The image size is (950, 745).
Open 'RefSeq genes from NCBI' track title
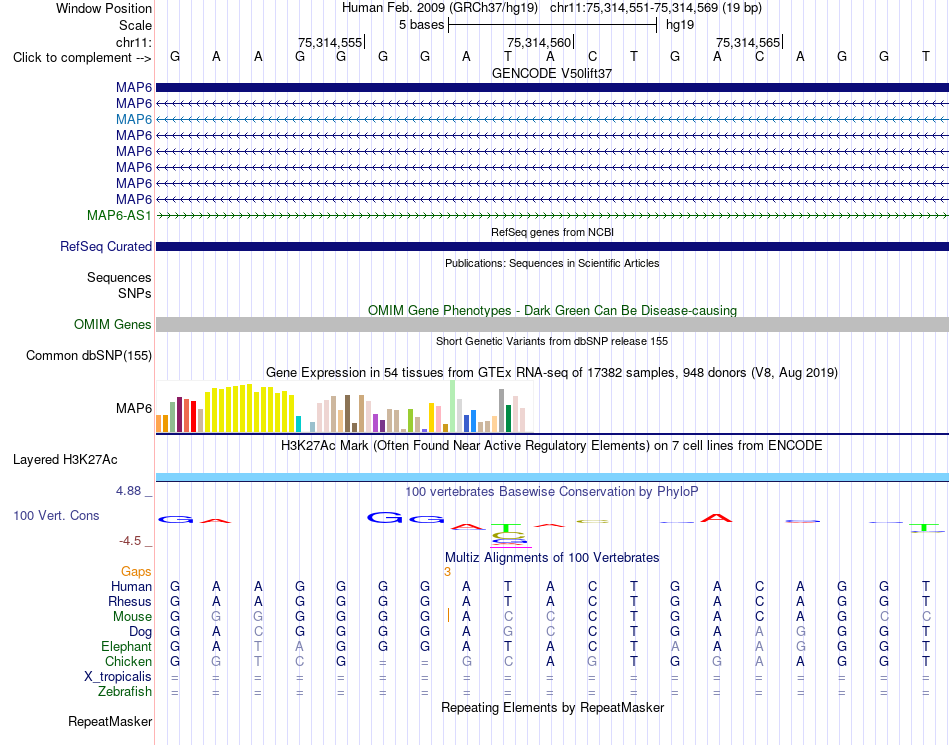point(552,232)
